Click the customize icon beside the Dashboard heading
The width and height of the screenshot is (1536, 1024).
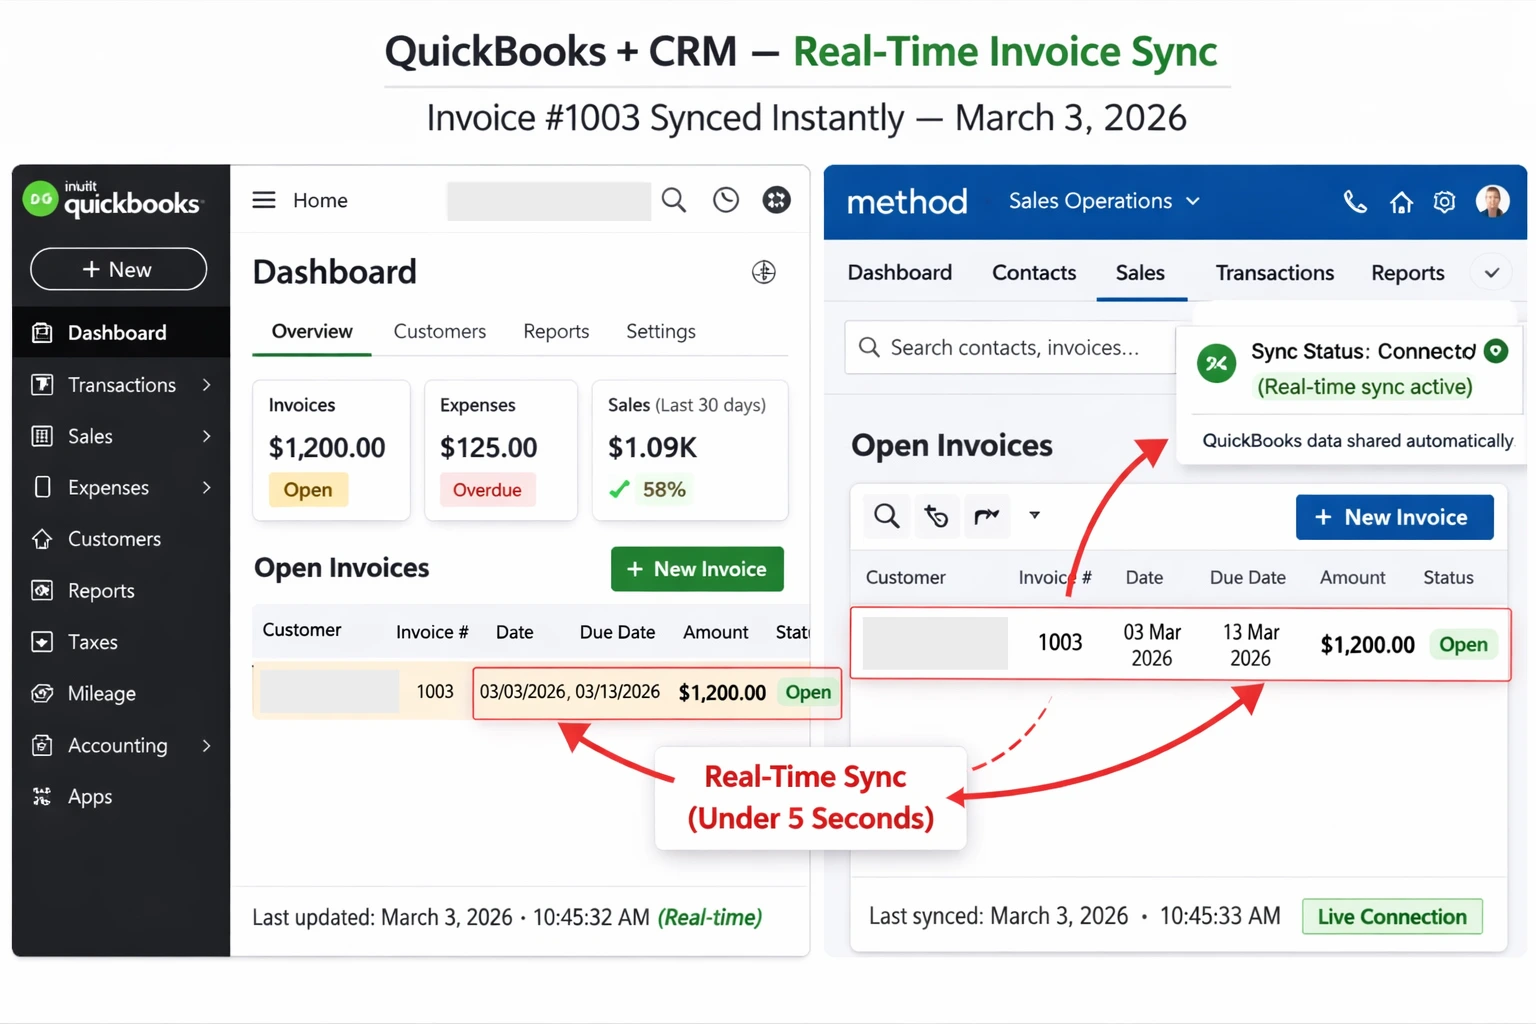point(764,272)
